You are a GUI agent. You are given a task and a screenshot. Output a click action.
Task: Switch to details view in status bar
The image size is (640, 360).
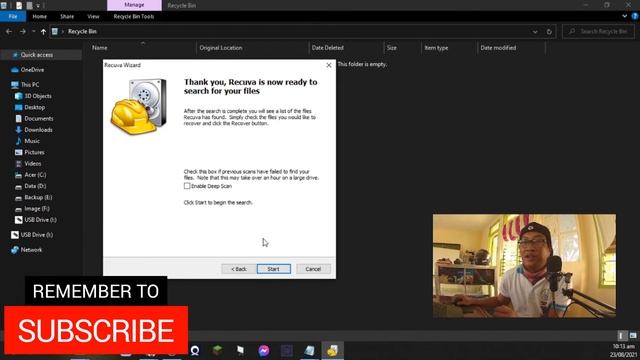point(621,336)
